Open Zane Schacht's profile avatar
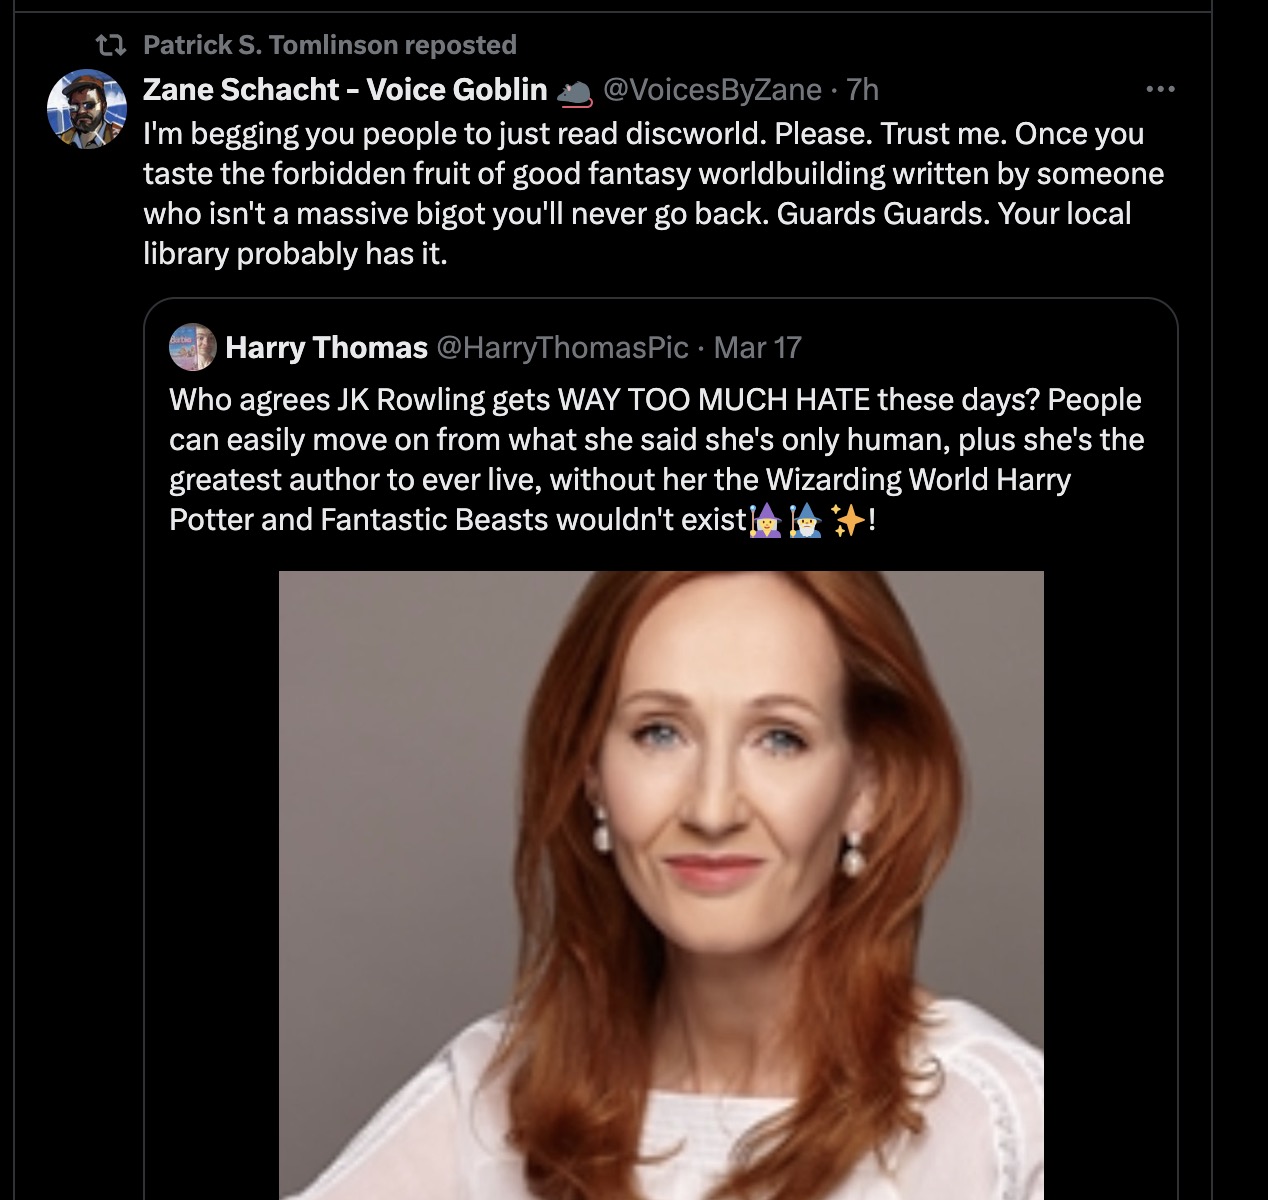The image size is (1268, 1200). (87, 109)
